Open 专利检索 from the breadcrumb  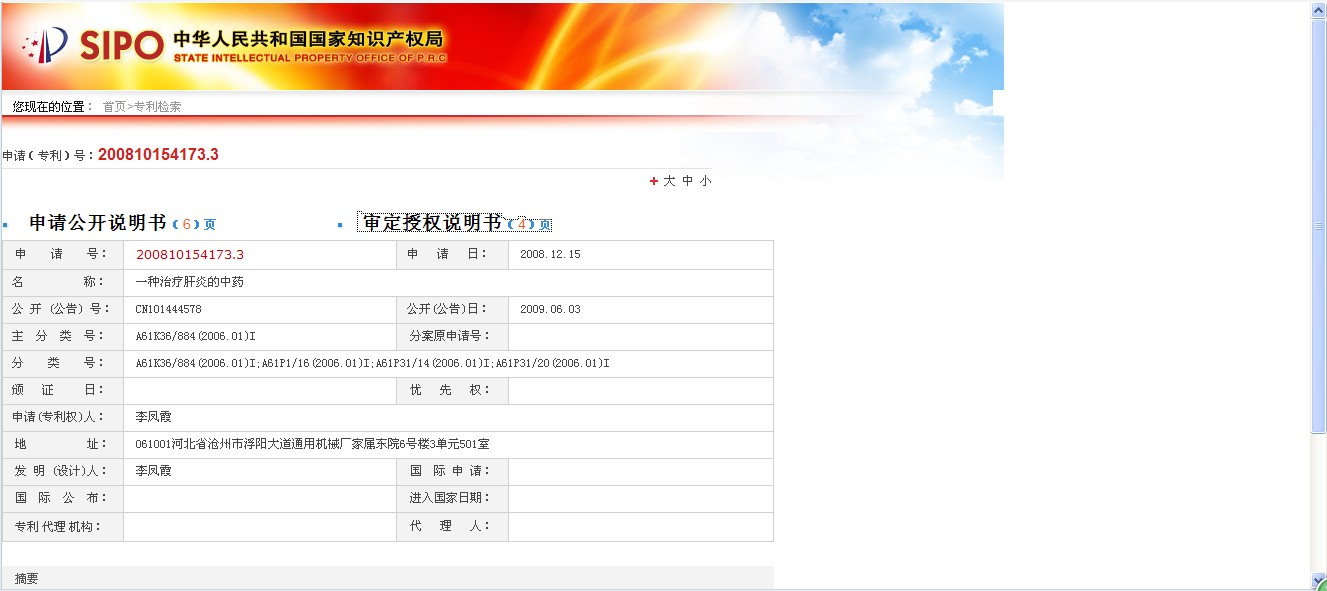[x=158, y=106]
